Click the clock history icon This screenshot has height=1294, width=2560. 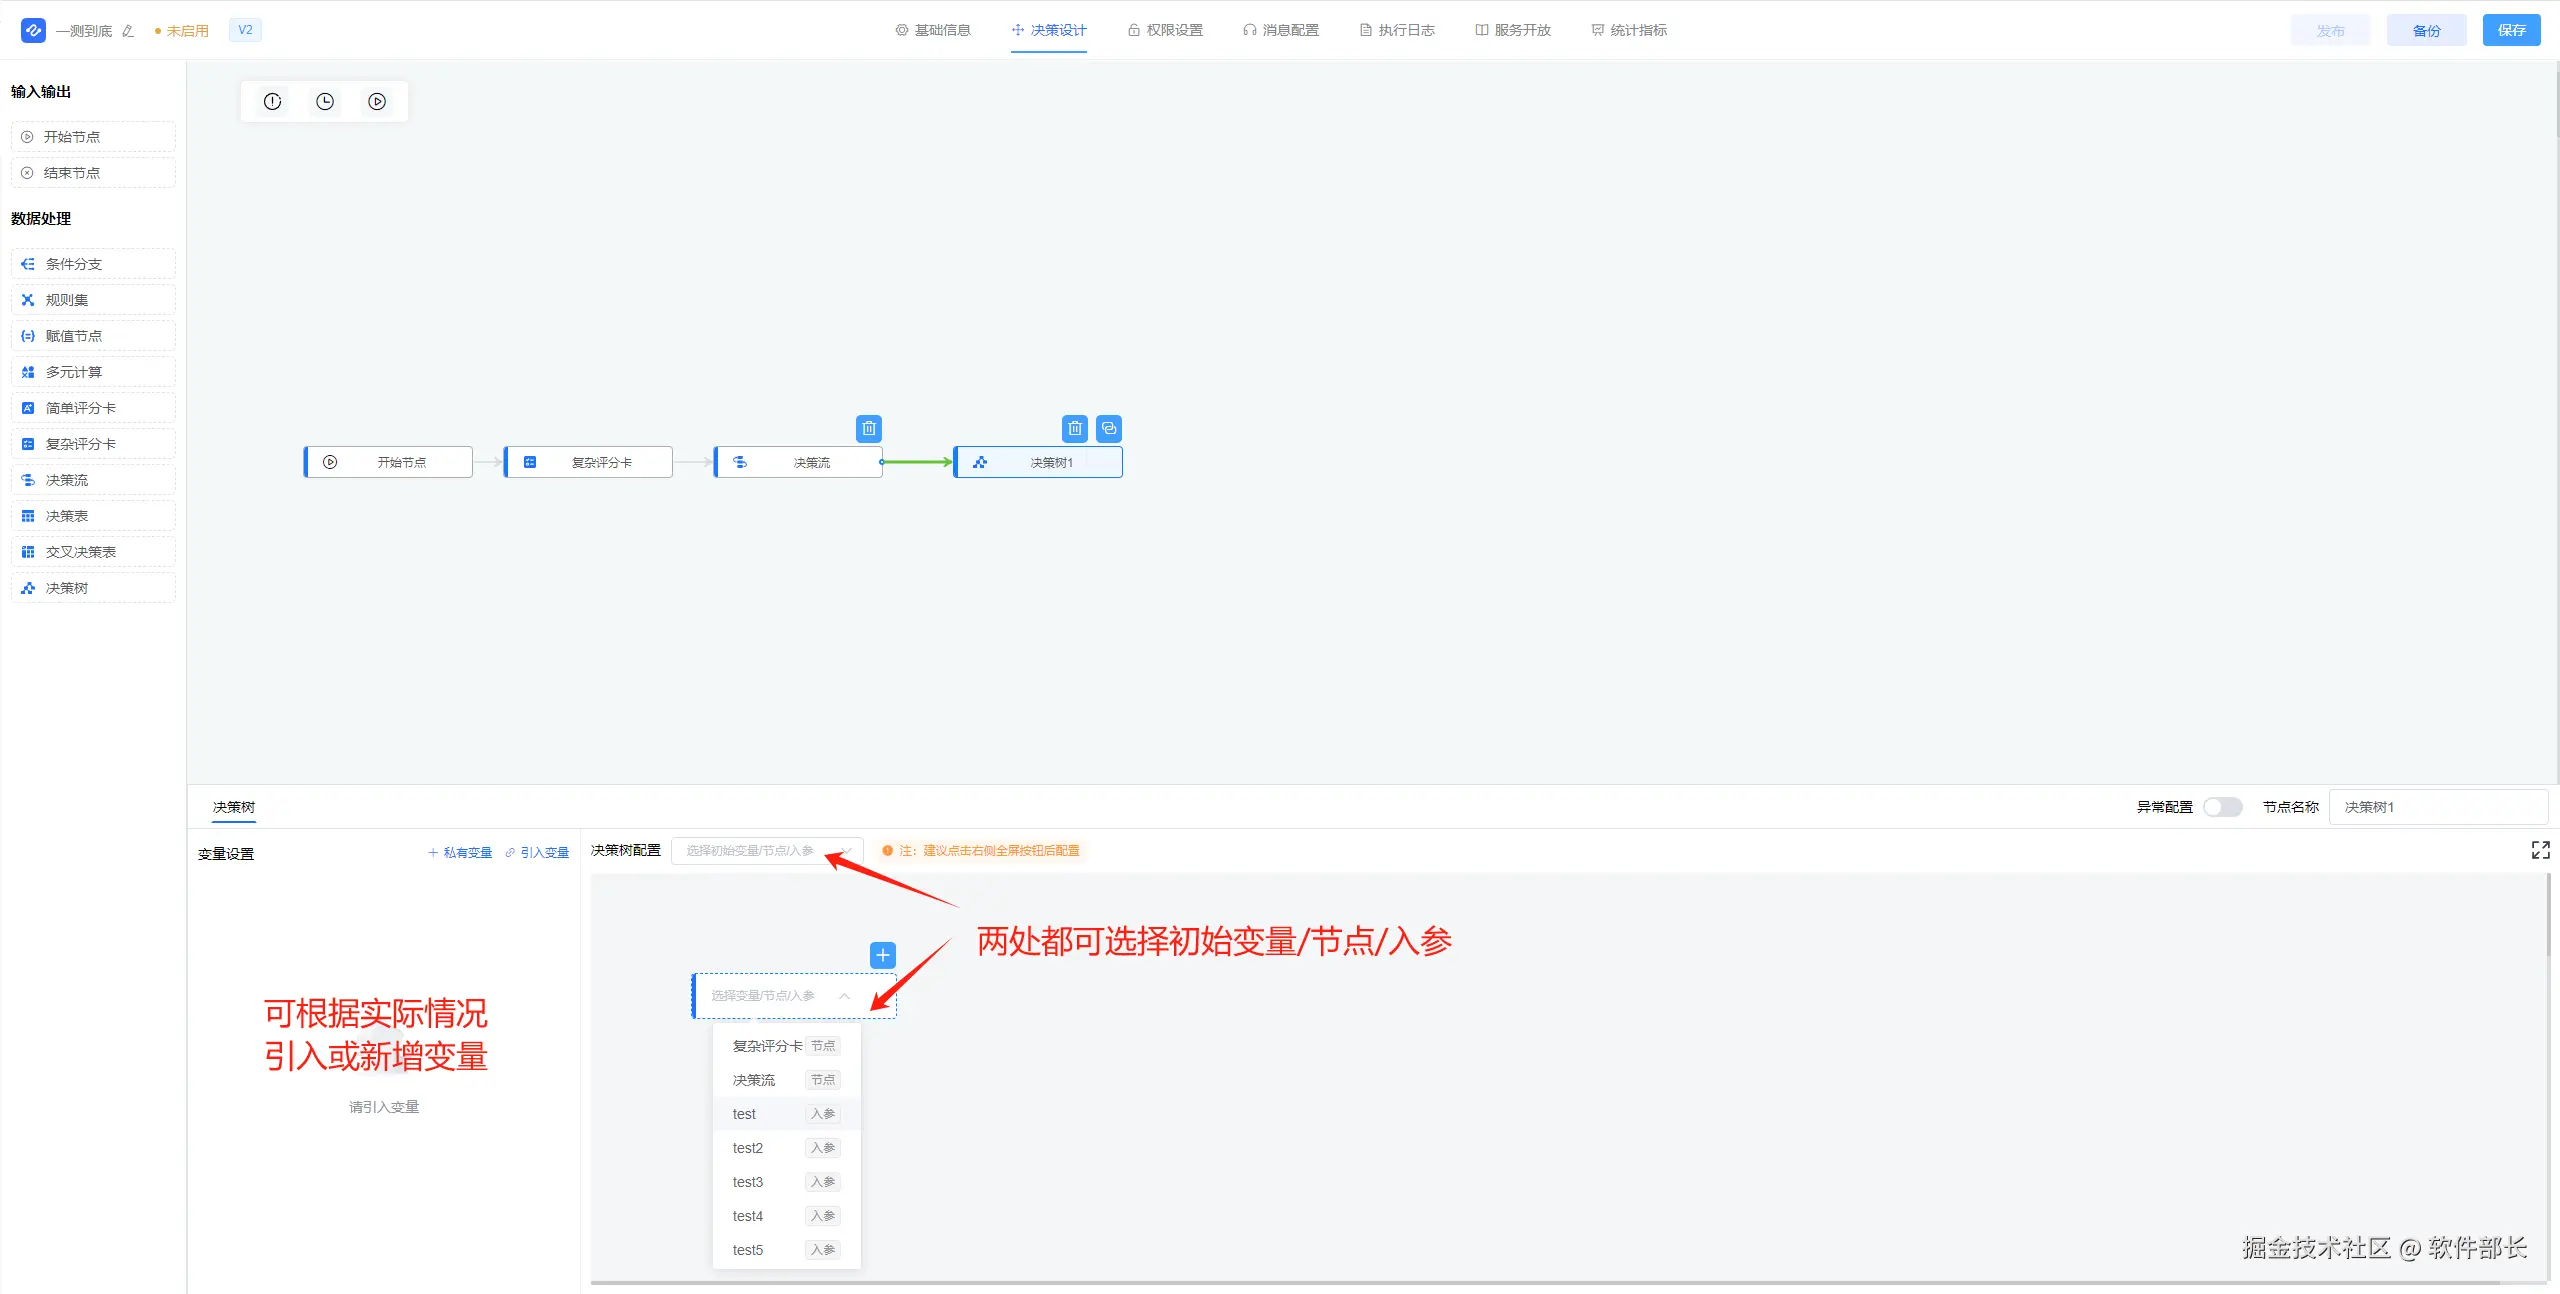point(325,101)
